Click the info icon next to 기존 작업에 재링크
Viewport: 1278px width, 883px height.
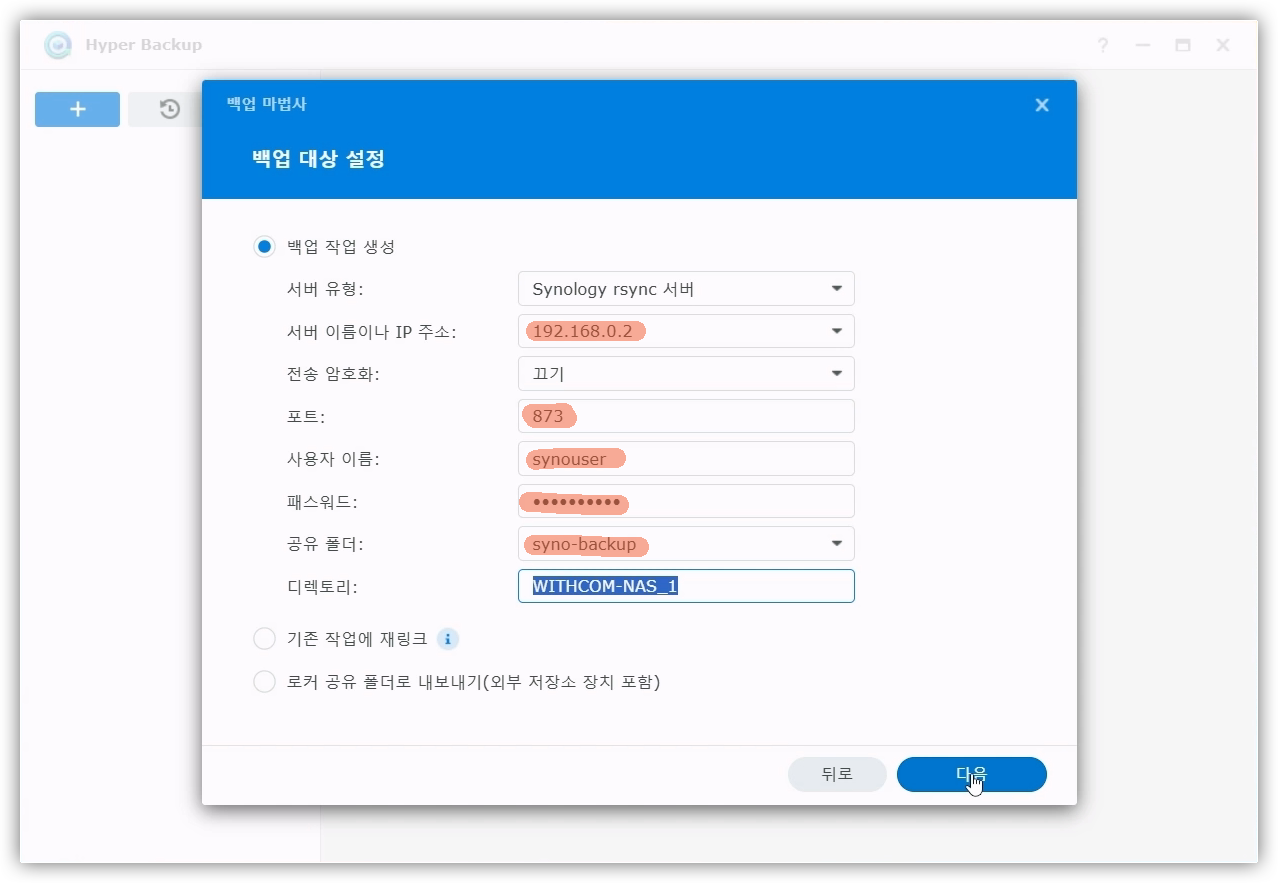click(x=448, y=639)
